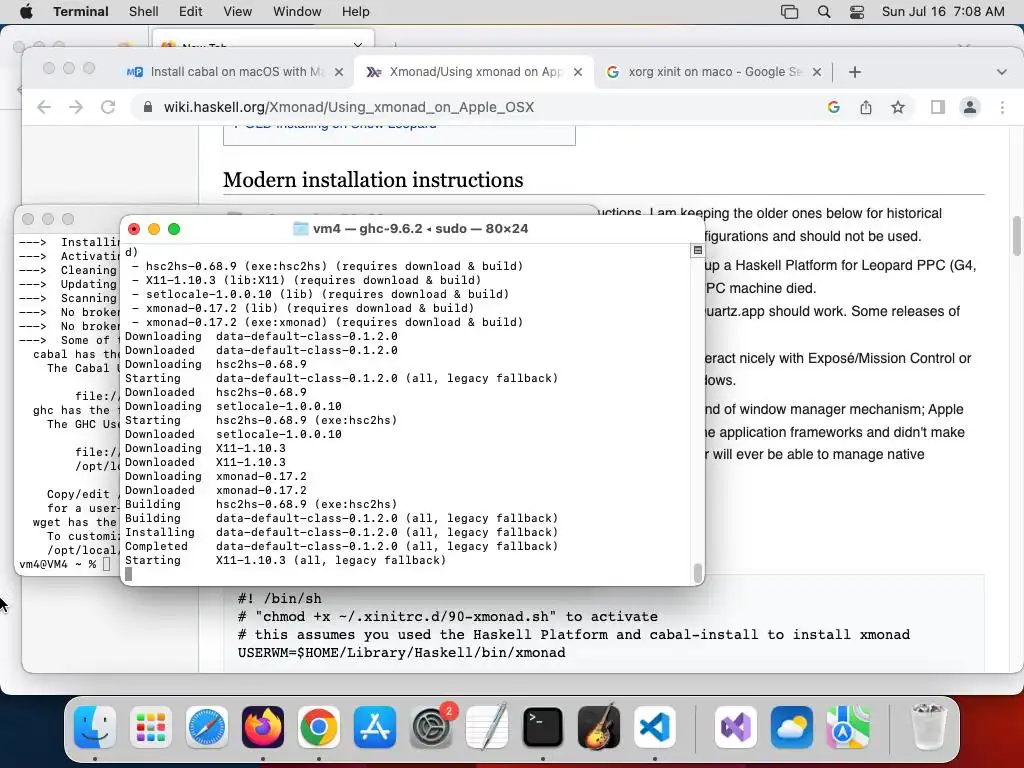Open Terminal from the Dock

pyautogui.click(x=543, y=727)
